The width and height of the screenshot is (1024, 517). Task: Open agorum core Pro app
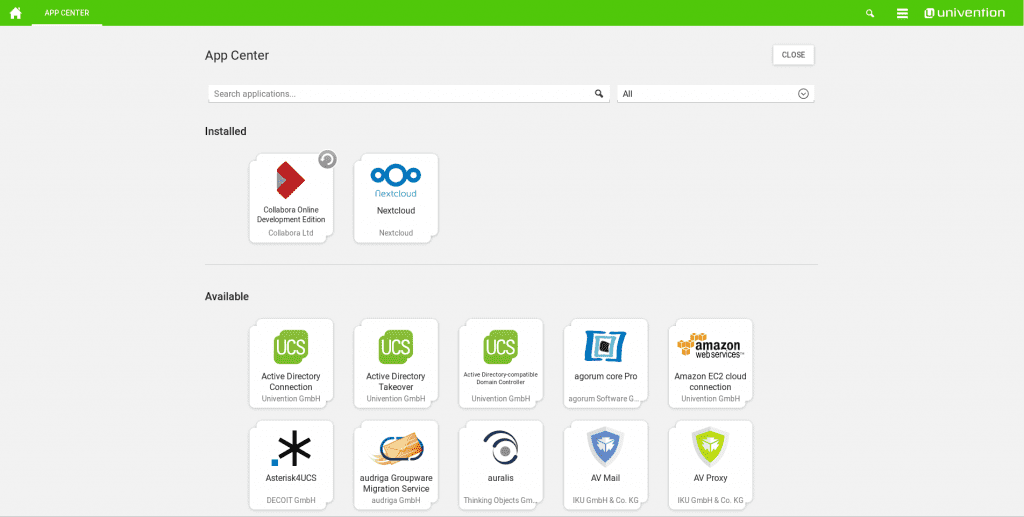pos(605,364)
